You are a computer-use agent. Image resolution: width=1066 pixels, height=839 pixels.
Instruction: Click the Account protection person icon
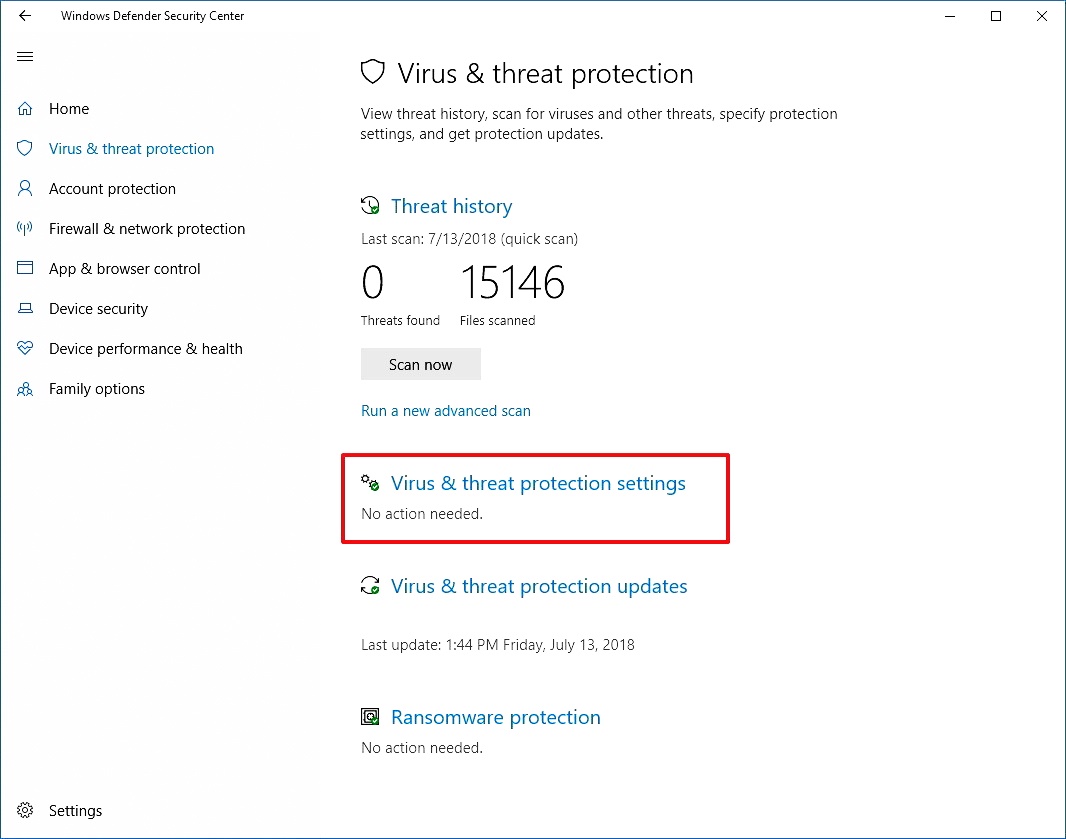pyautogui.click(x=25, y=188)
